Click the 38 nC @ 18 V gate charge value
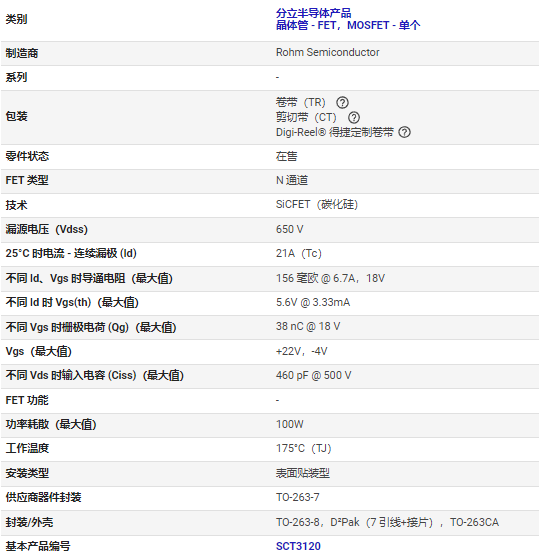This screenshot has height=559, width=539. pyautogui.click(x=308, y=327)
